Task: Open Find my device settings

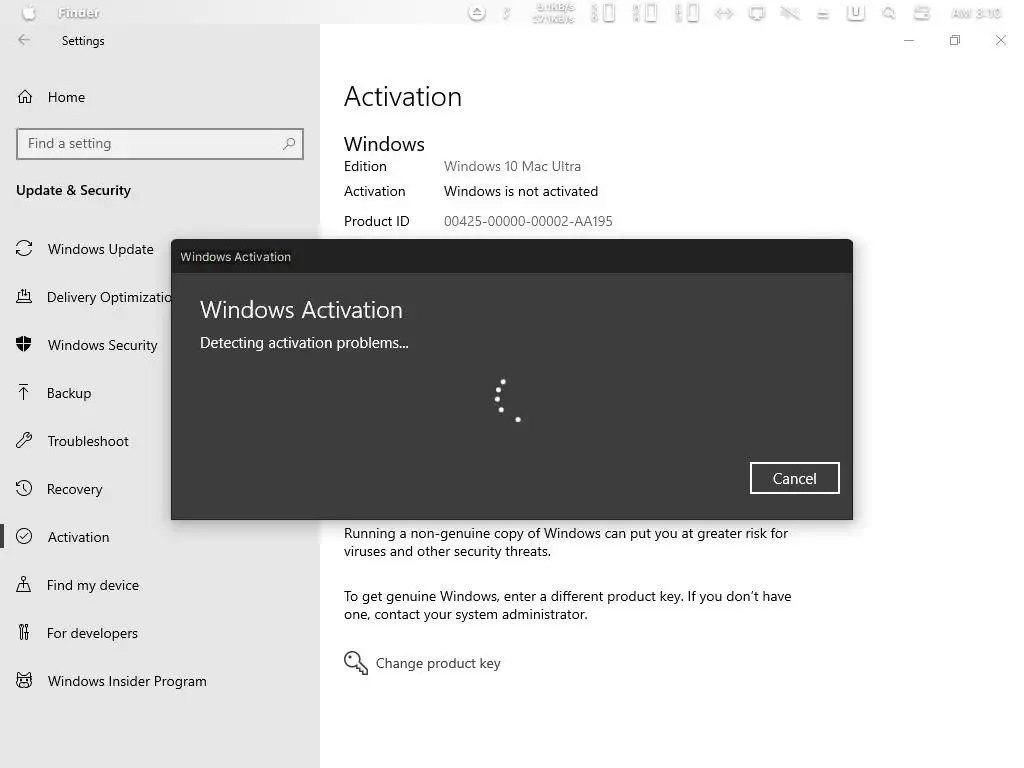Action: pyautogui.click(x=93, y=585)
